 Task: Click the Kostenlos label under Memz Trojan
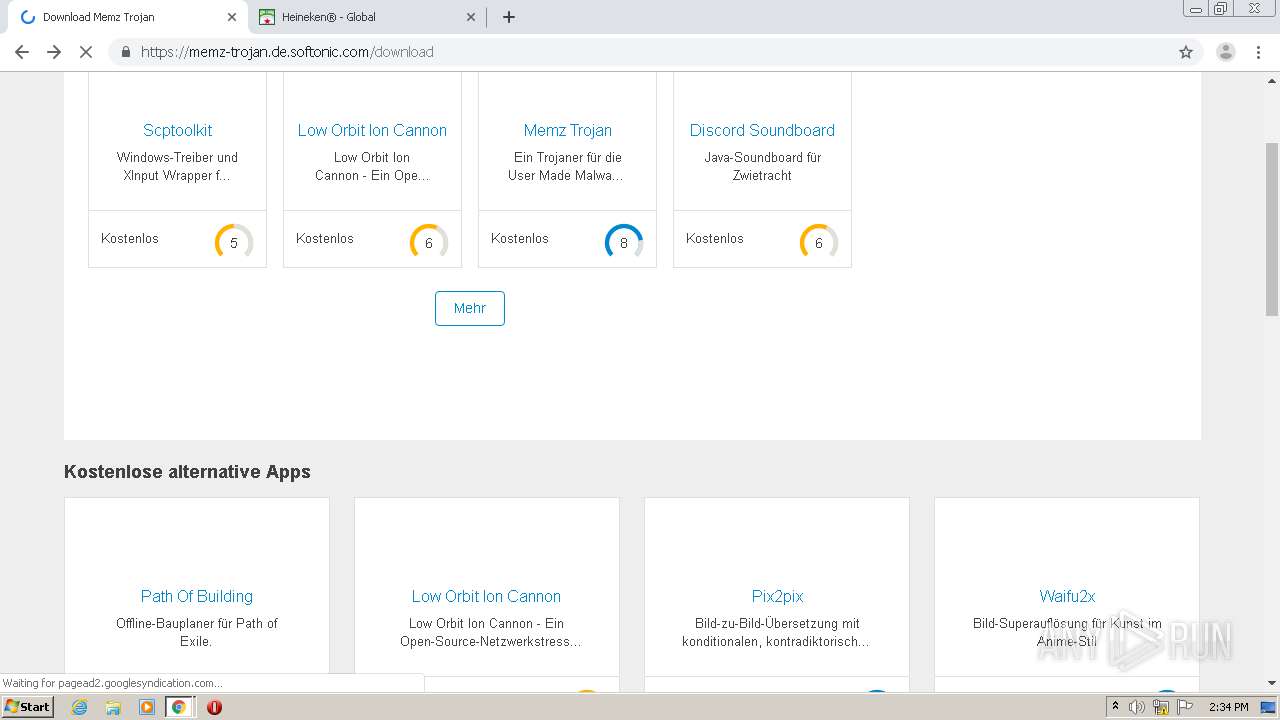pyautogui.click(x=520, y=238)
